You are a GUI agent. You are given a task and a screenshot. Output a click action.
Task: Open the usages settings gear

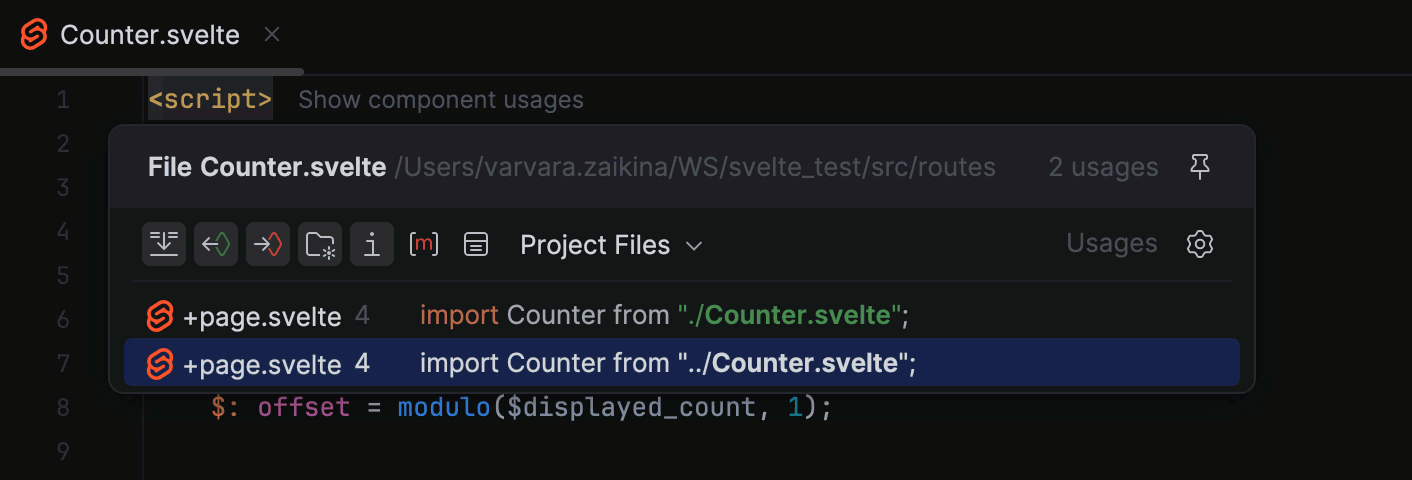point(1199,244)
